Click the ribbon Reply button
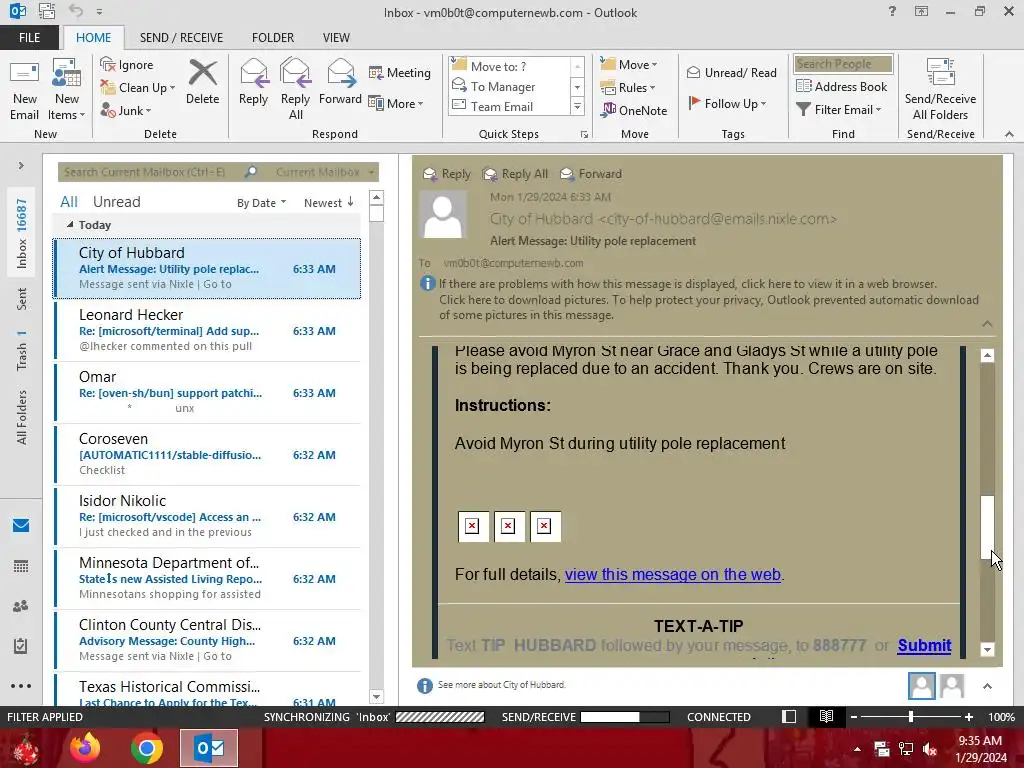 [253, 82]
